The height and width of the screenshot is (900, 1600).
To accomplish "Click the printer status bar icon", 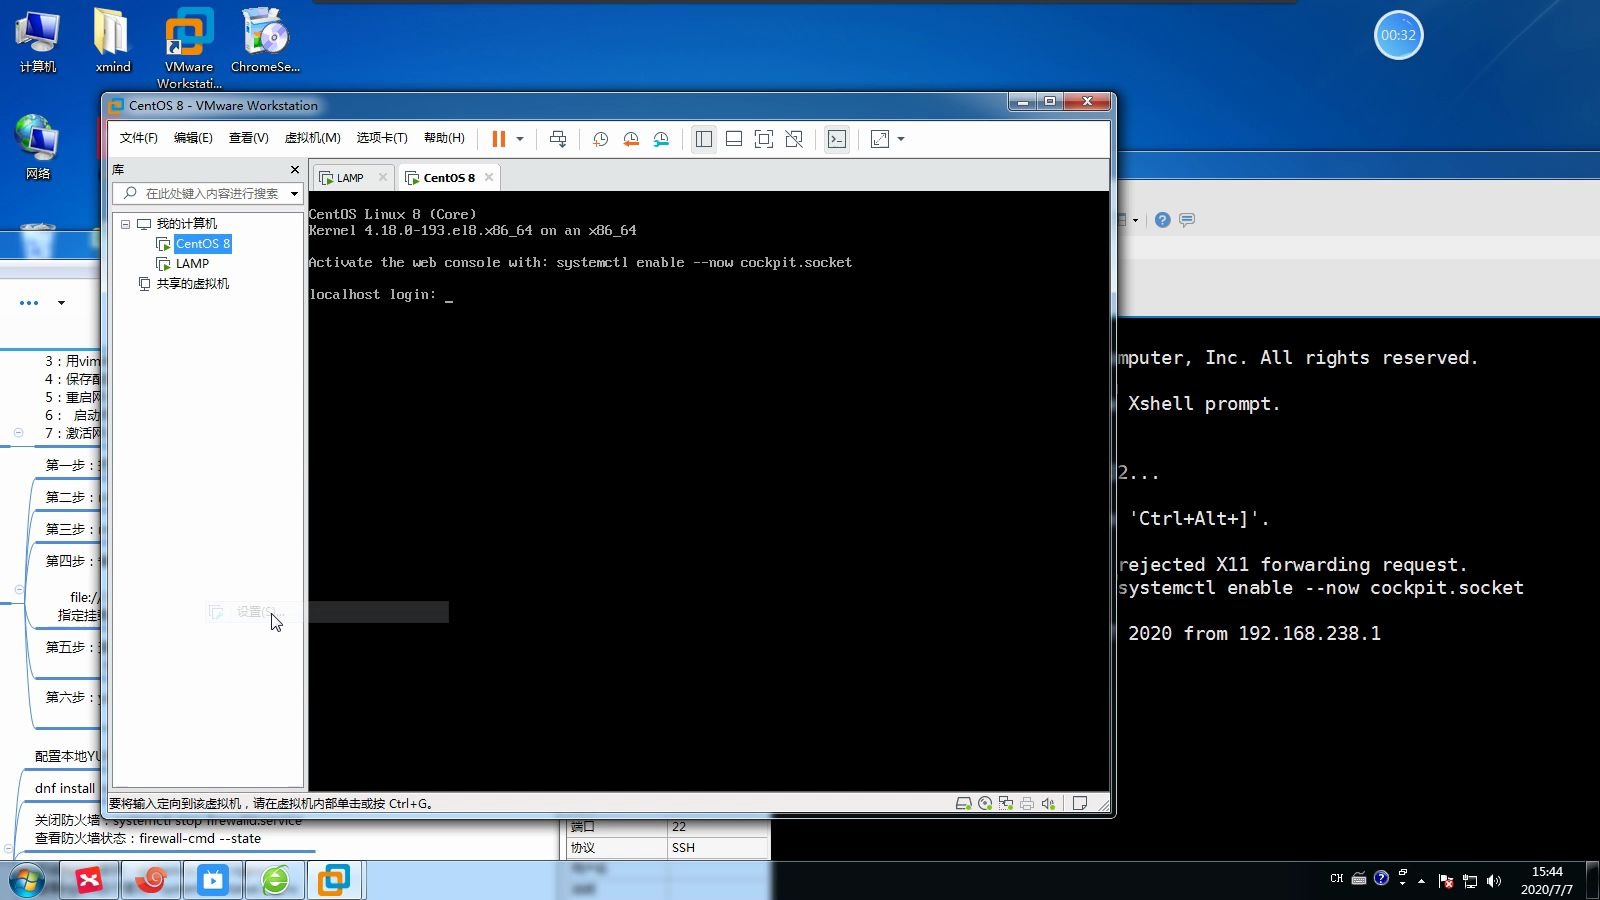I will [x=1027, y=803].
